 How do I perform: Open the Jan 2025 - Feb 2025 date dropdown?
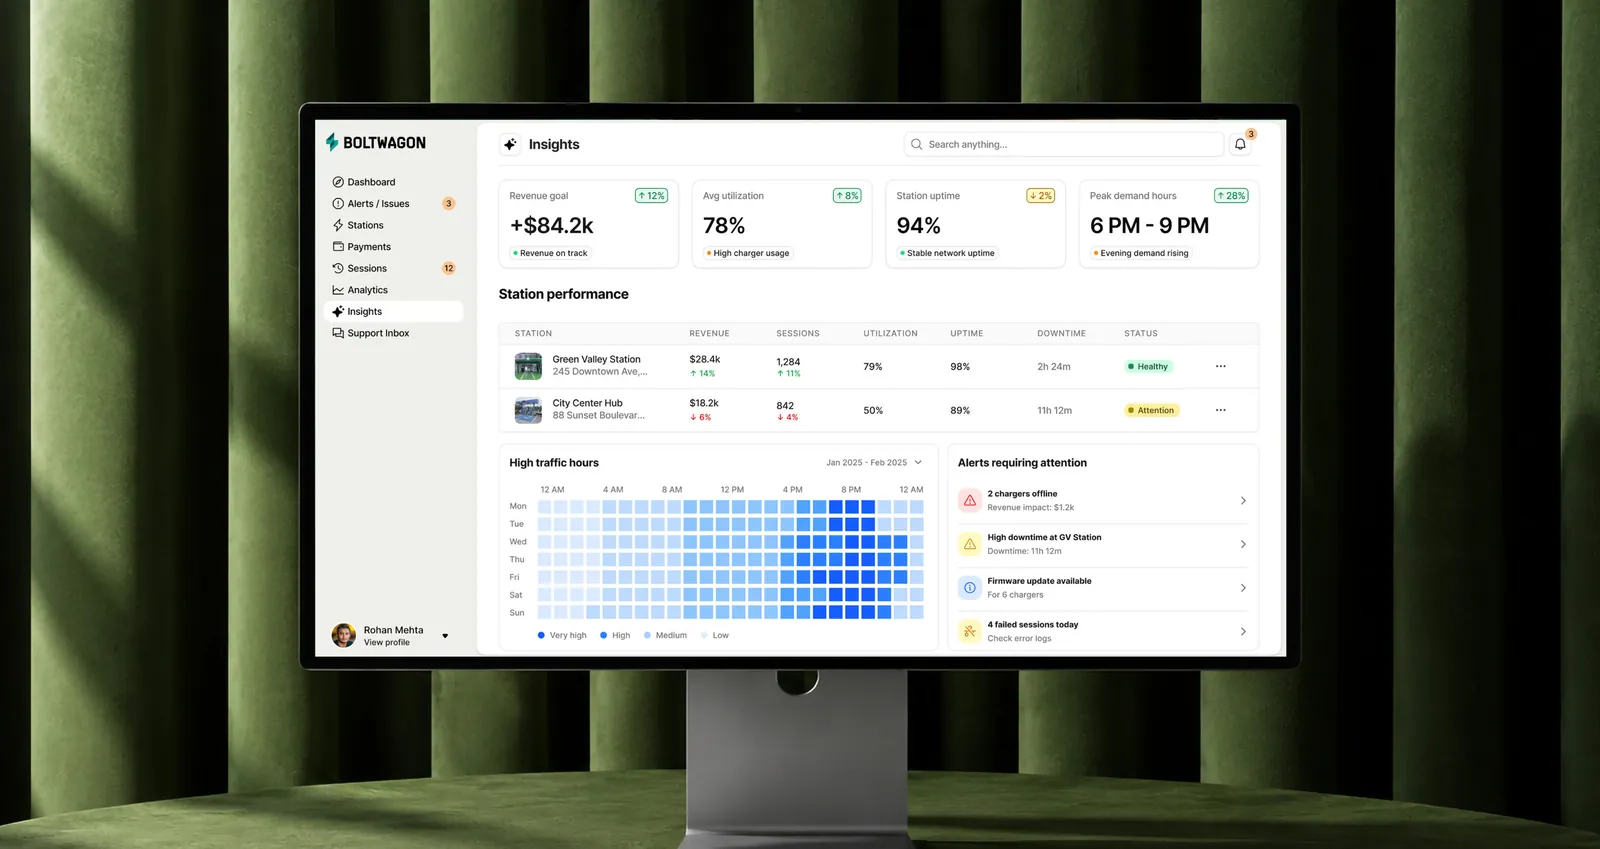point(874,462)
